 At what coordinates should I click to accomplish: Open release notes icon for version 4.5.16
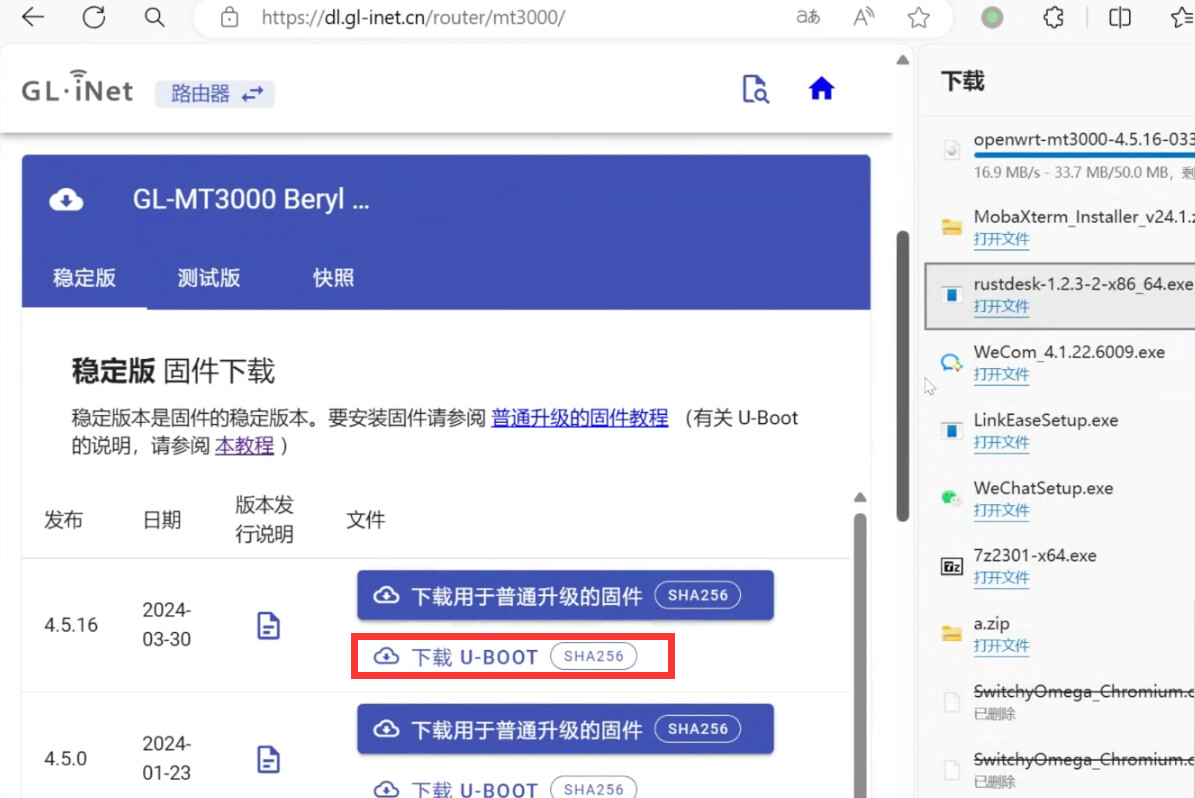point(267,624)
